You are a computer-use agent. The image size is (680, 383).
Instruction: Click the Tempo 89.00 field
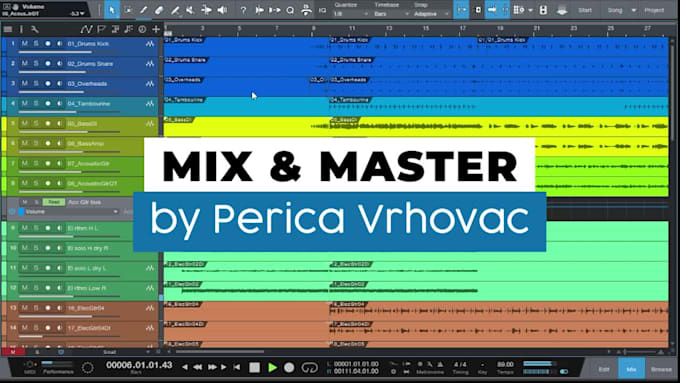505,364
